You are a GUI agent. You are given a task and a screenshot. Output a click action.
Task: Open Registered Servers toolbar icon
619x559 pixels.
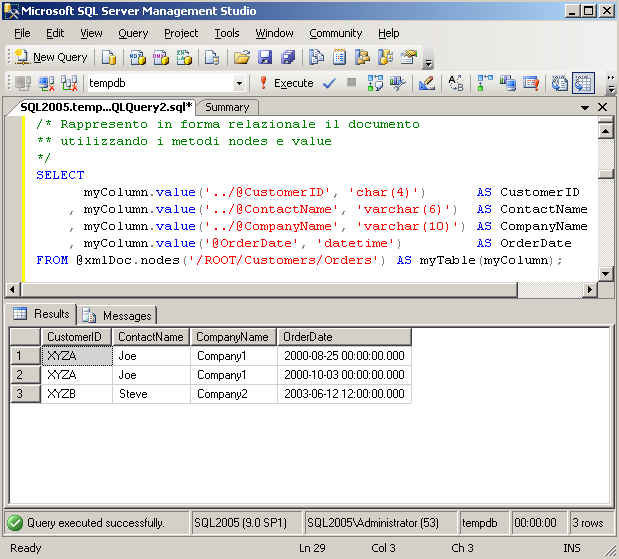(x=316, y=57)
